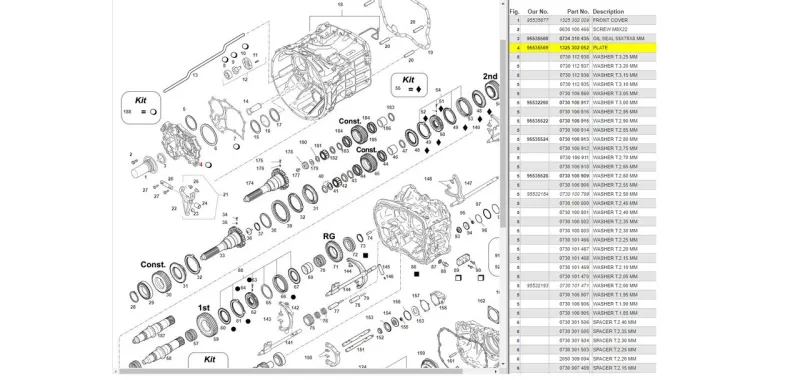The width and height of the screenshot is (800, 380).
Task: Click the red callout number 4 on diagram
Action: click(x=201, y=165)
